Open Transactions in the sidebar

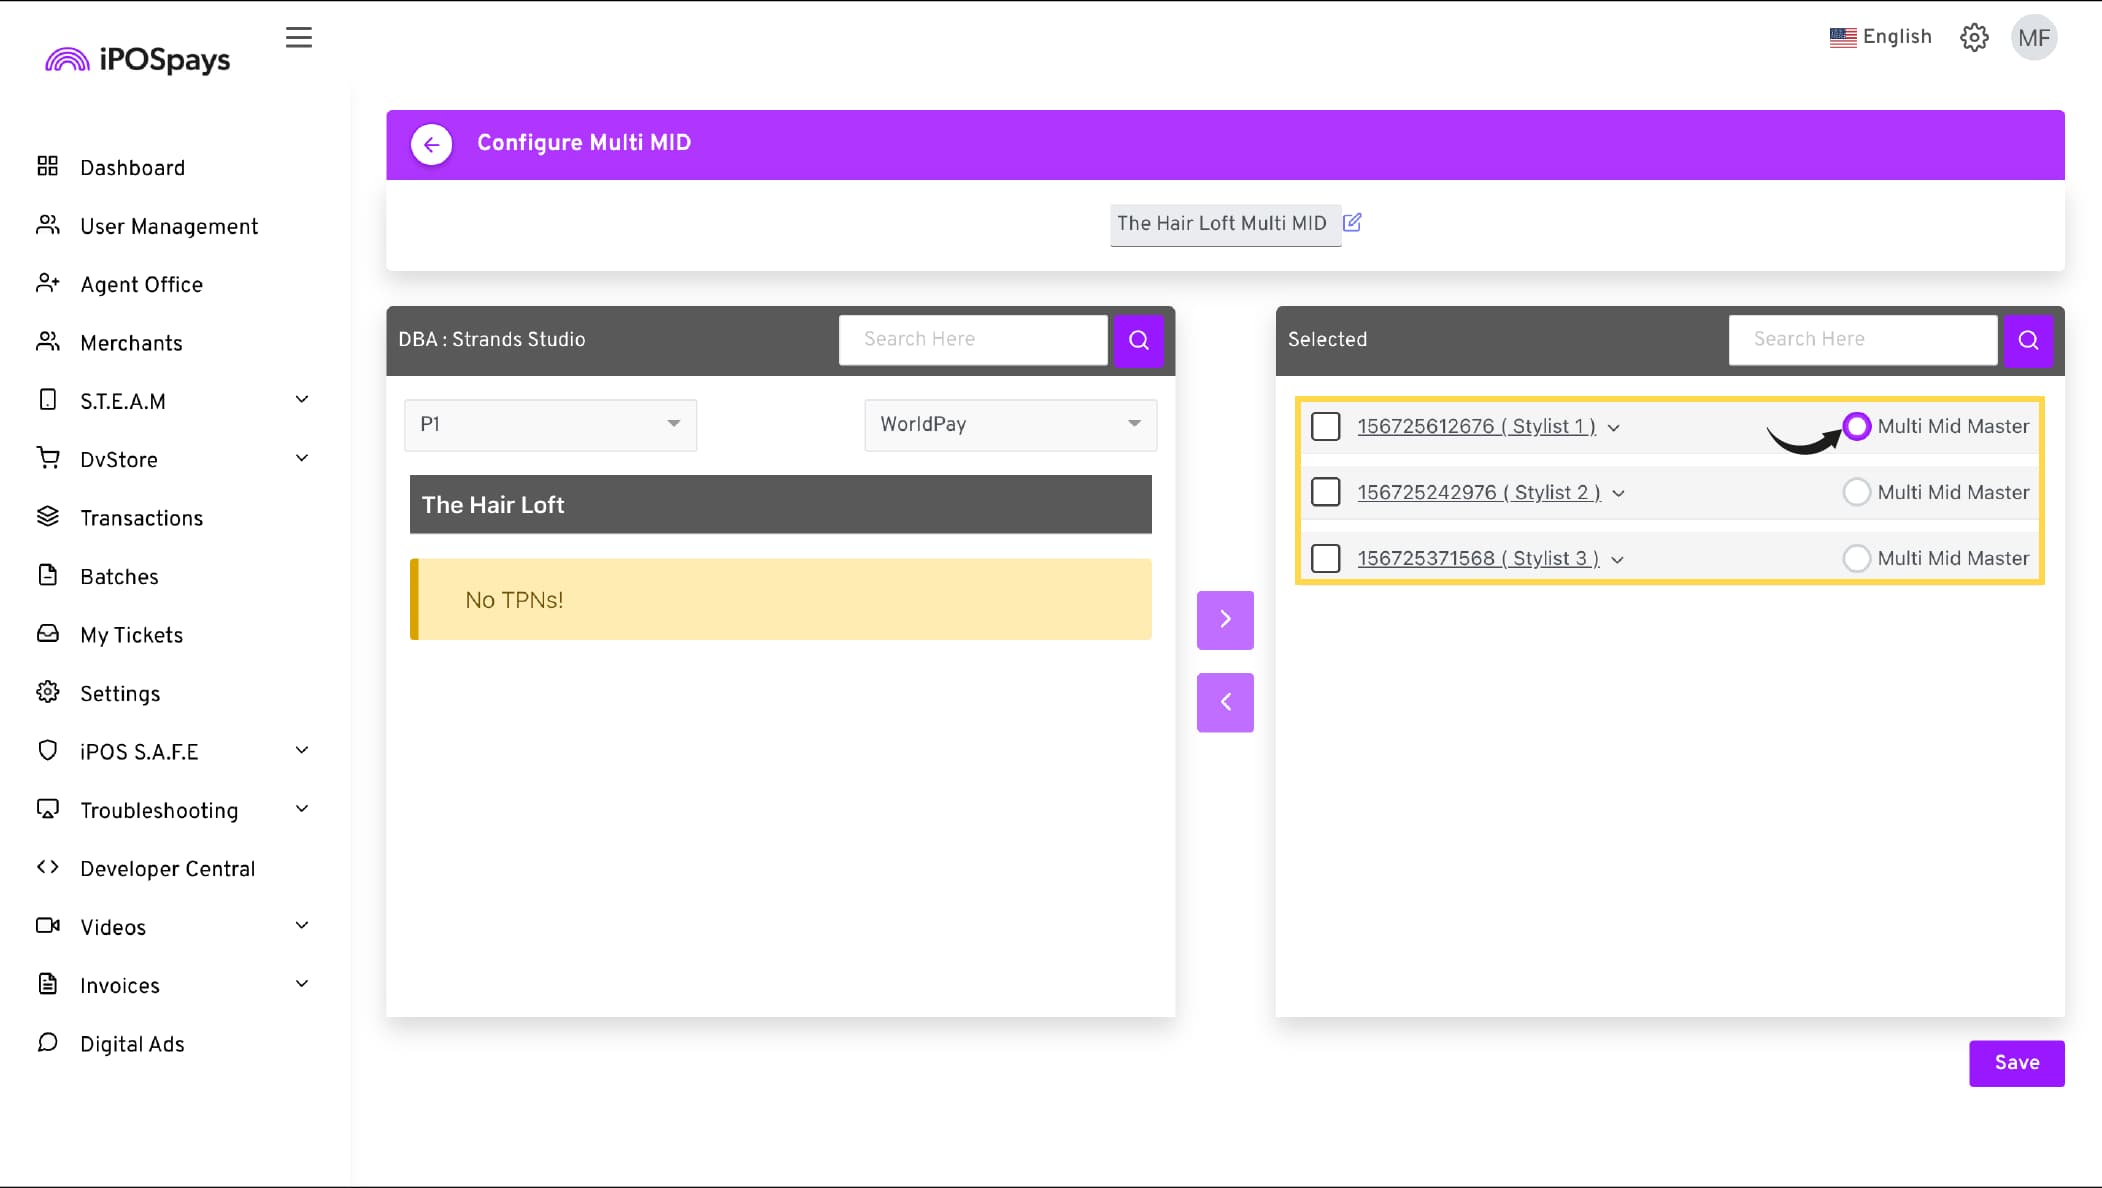tap(141, 518)
